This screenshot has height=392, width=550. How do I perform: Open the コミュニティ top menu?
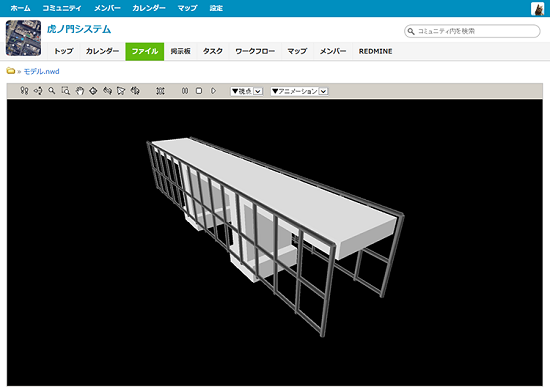pyautogui.click(x=62, y=8)
